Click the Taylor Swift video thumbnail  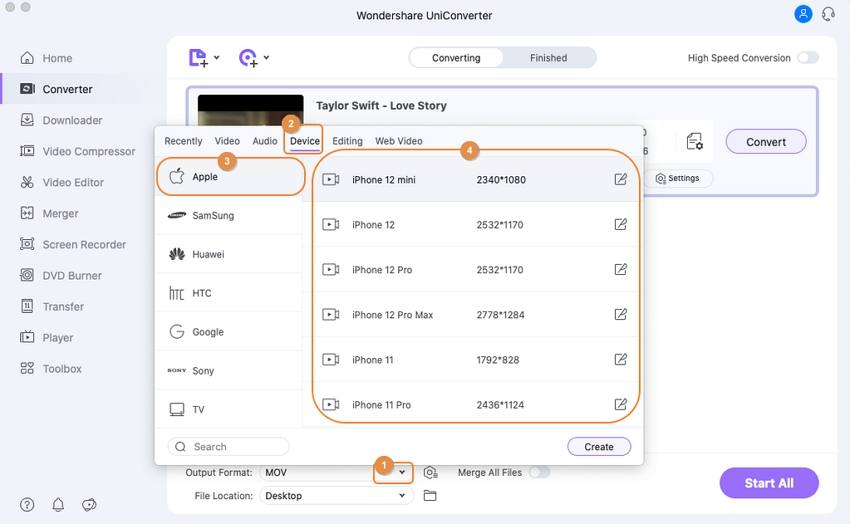pos(250,111)
